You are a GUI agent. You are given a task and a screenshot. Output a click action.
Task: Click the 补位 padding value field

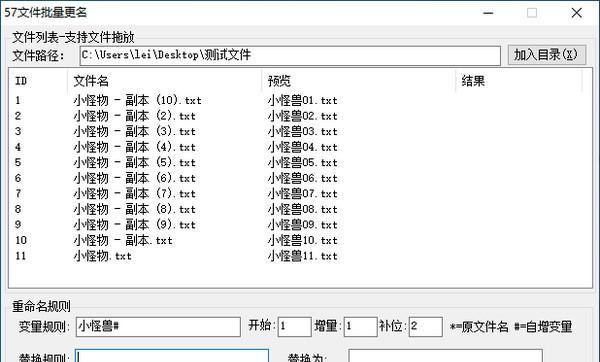pyautogui.click(x=426, y=327)
